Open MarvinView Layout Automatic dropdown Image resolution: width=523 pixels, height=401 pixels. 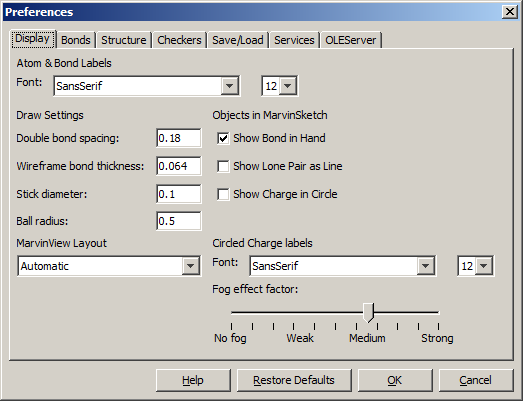click(109, 266)
